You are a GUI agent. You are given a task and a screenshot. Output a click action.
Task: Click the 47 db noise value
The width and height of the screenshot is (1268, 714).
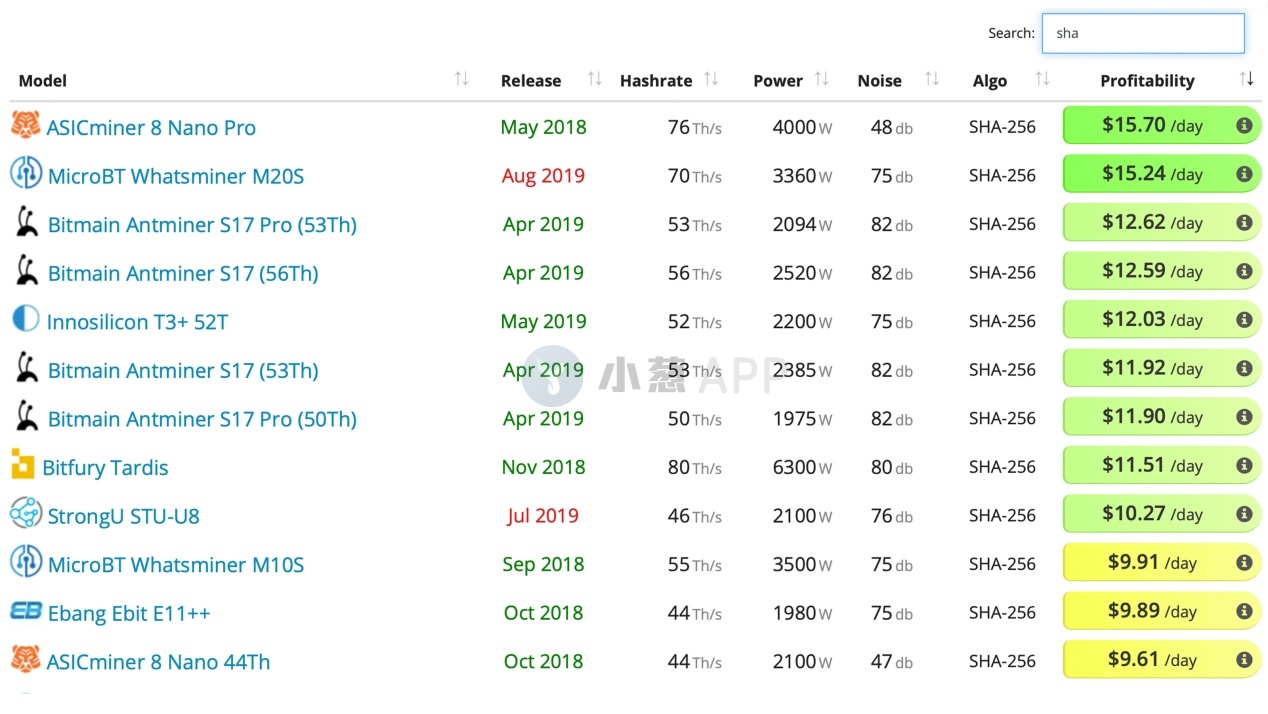point(891,661)
